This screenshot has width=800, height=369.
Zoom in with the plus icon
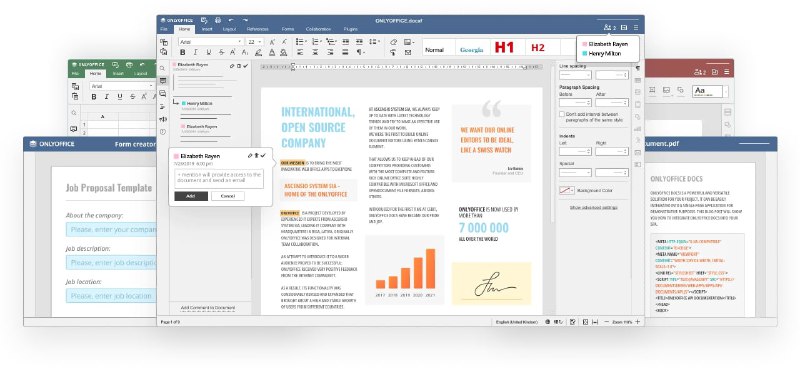point(638,322)
